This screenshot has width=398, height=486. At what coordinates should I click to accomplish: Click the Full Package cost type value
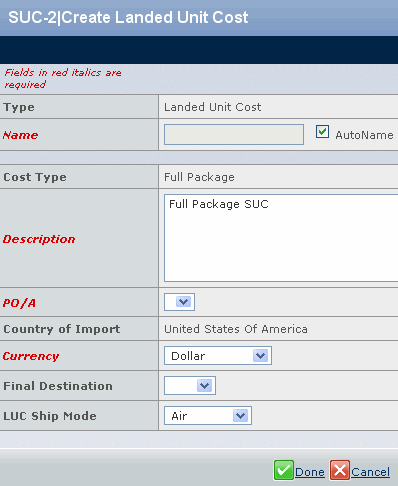(x=199, y=177)
